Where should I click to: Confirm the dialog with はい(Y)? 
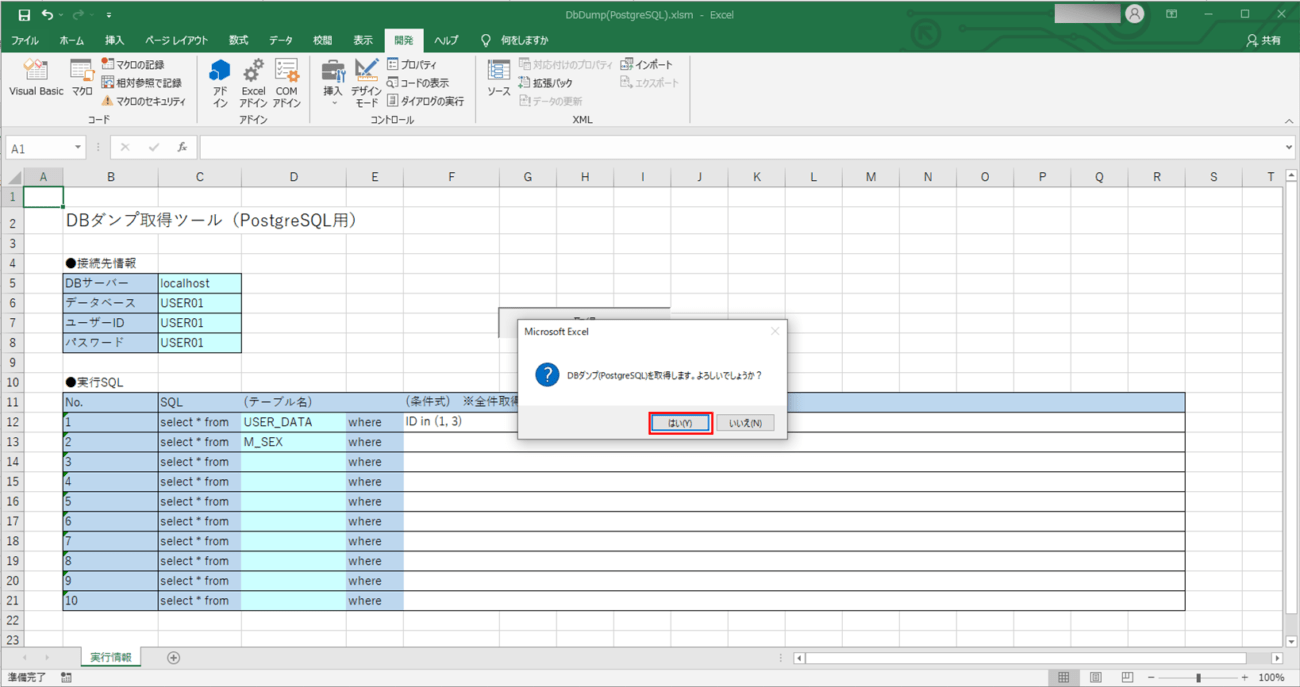pyautogui.click(x=680, y=423)
